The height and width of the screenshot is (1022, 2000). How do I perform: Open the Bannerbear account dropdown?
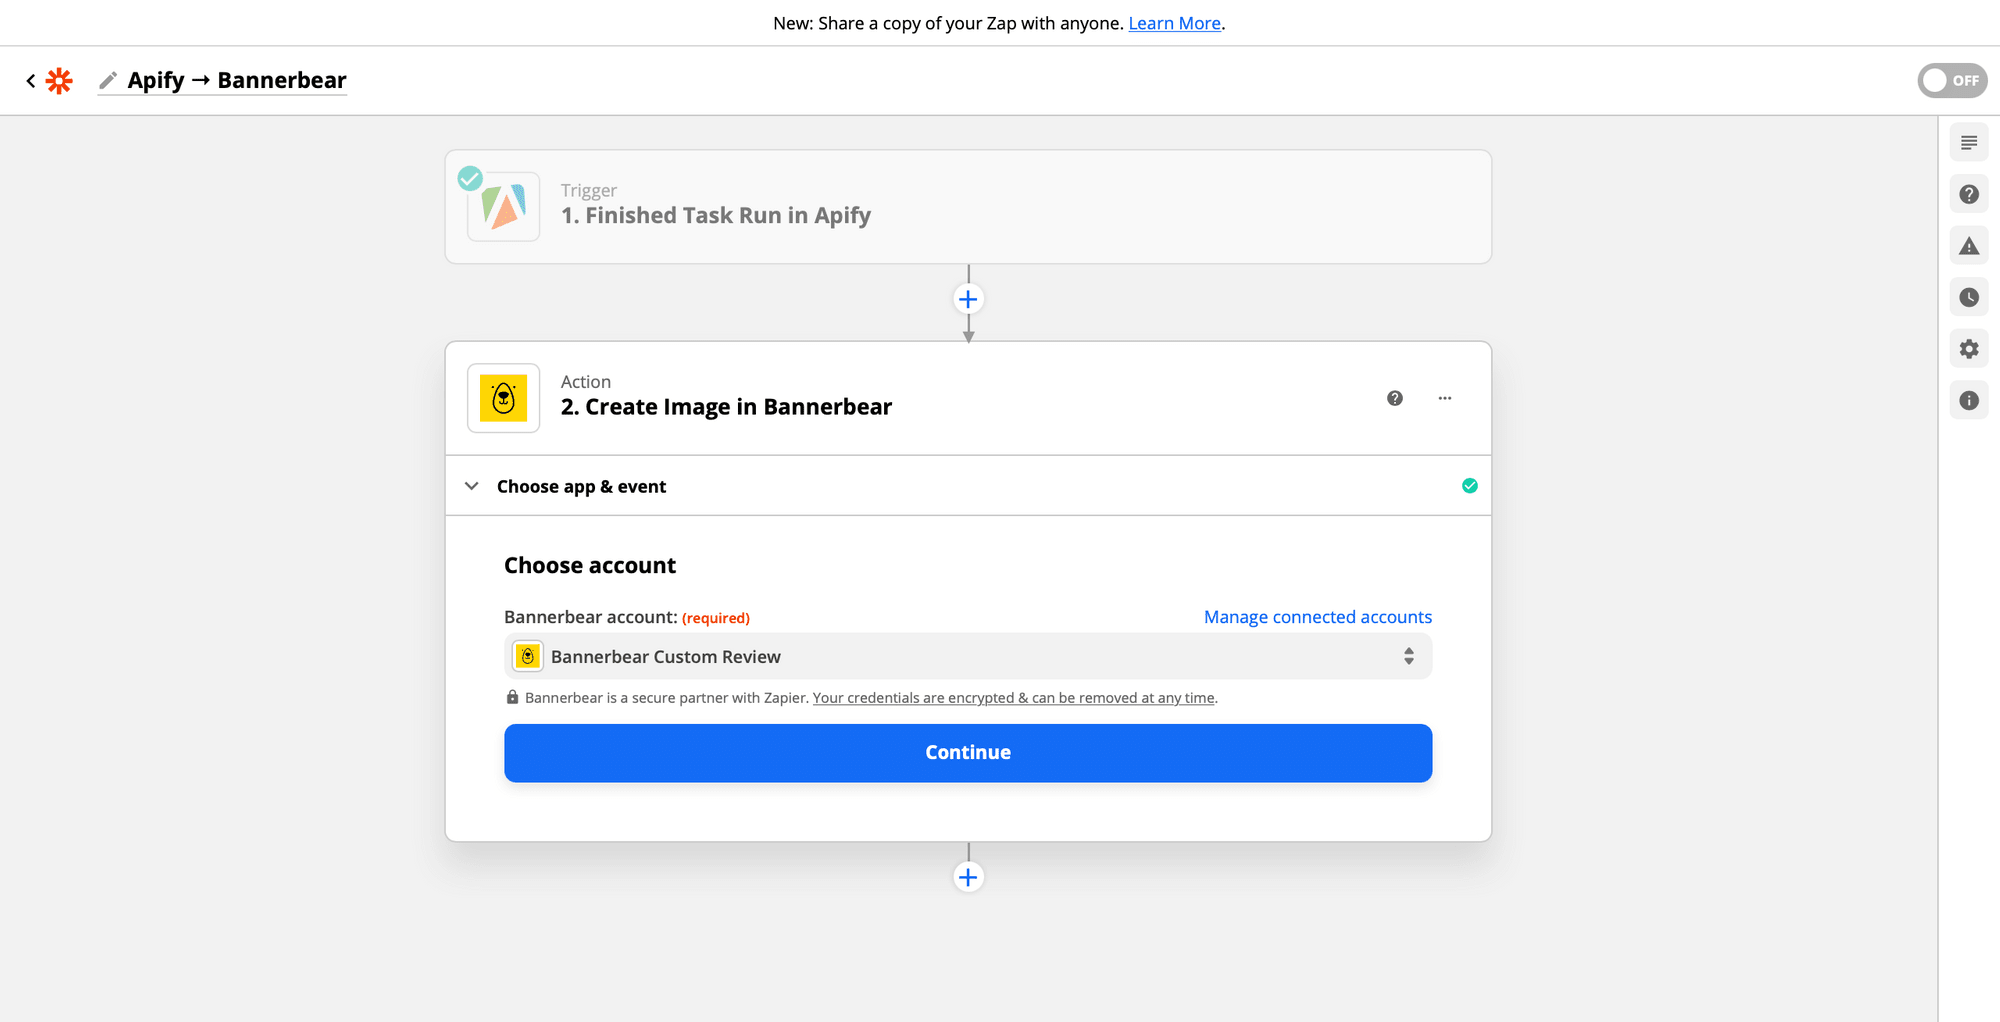pos(968,656)
